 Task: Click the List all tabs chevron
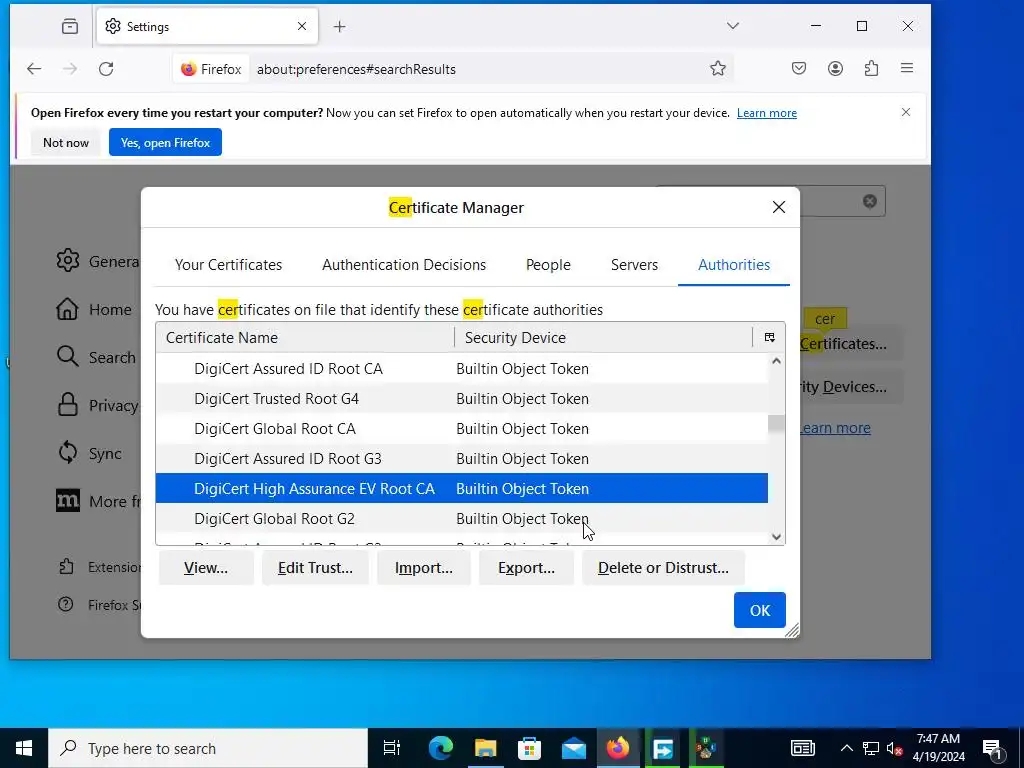(x=733, y=26)
